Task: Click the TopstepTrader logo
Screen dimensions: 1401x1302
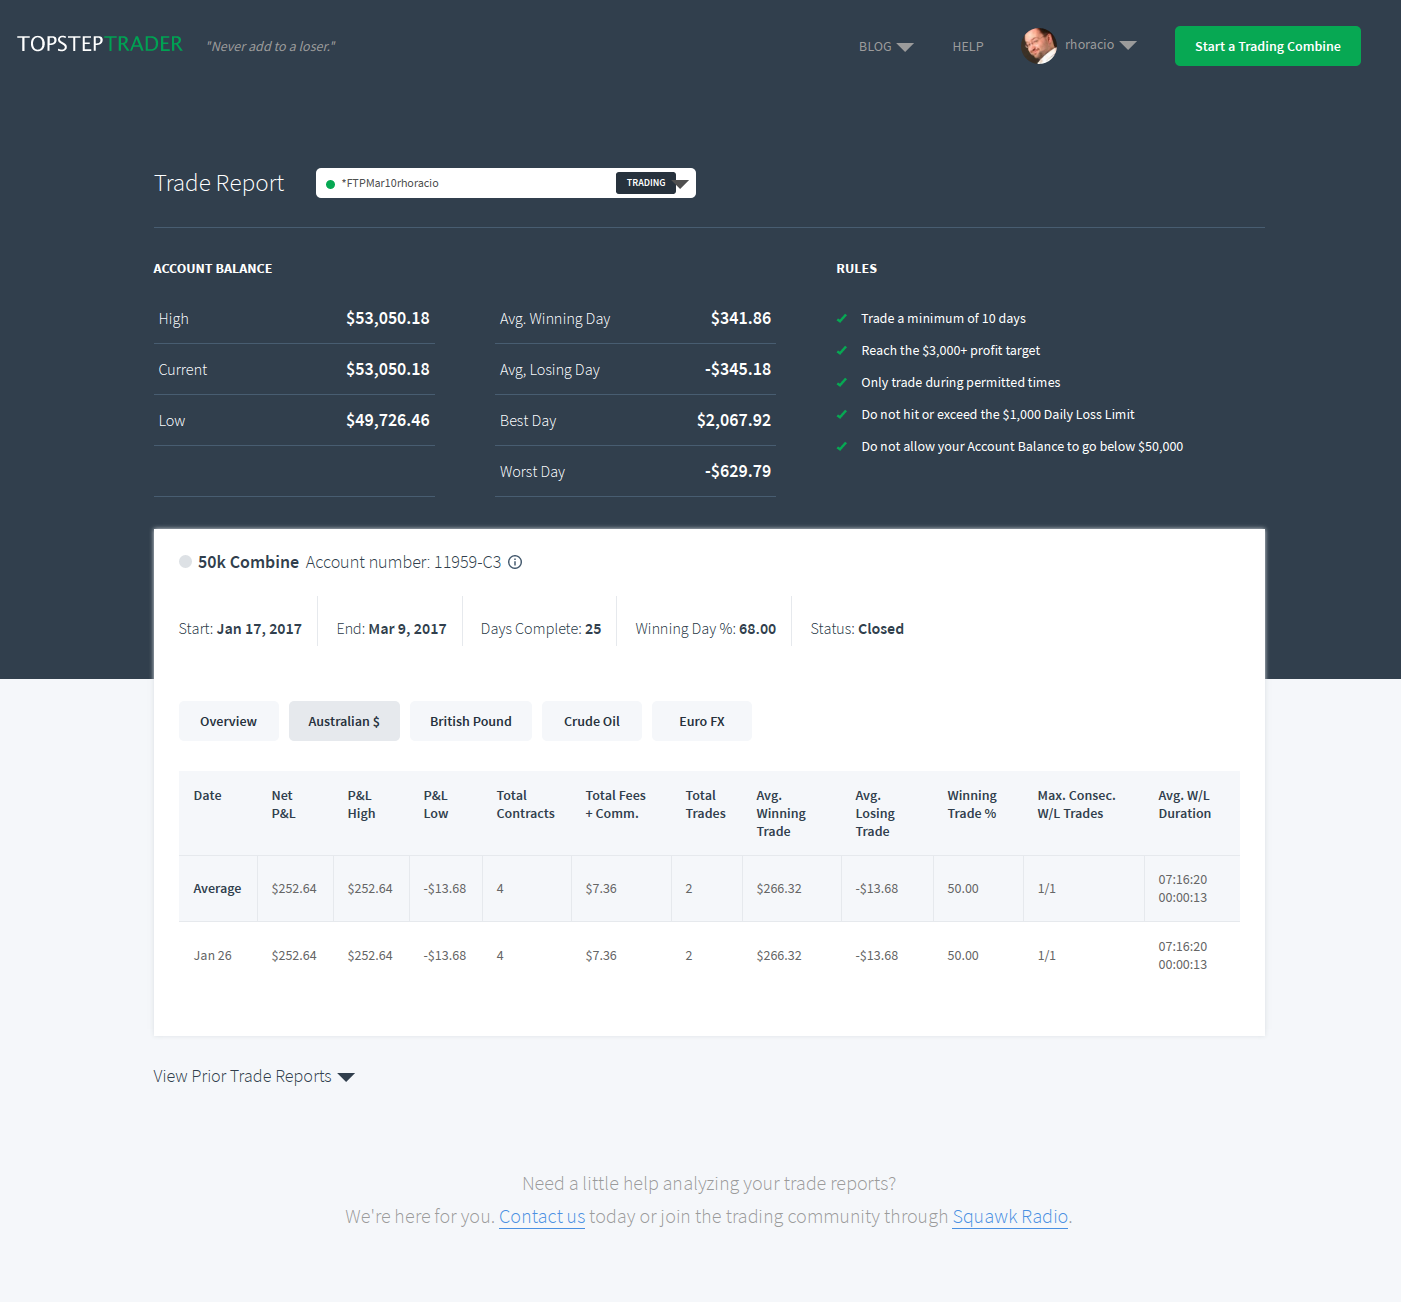Action: [x=100, y=44]
